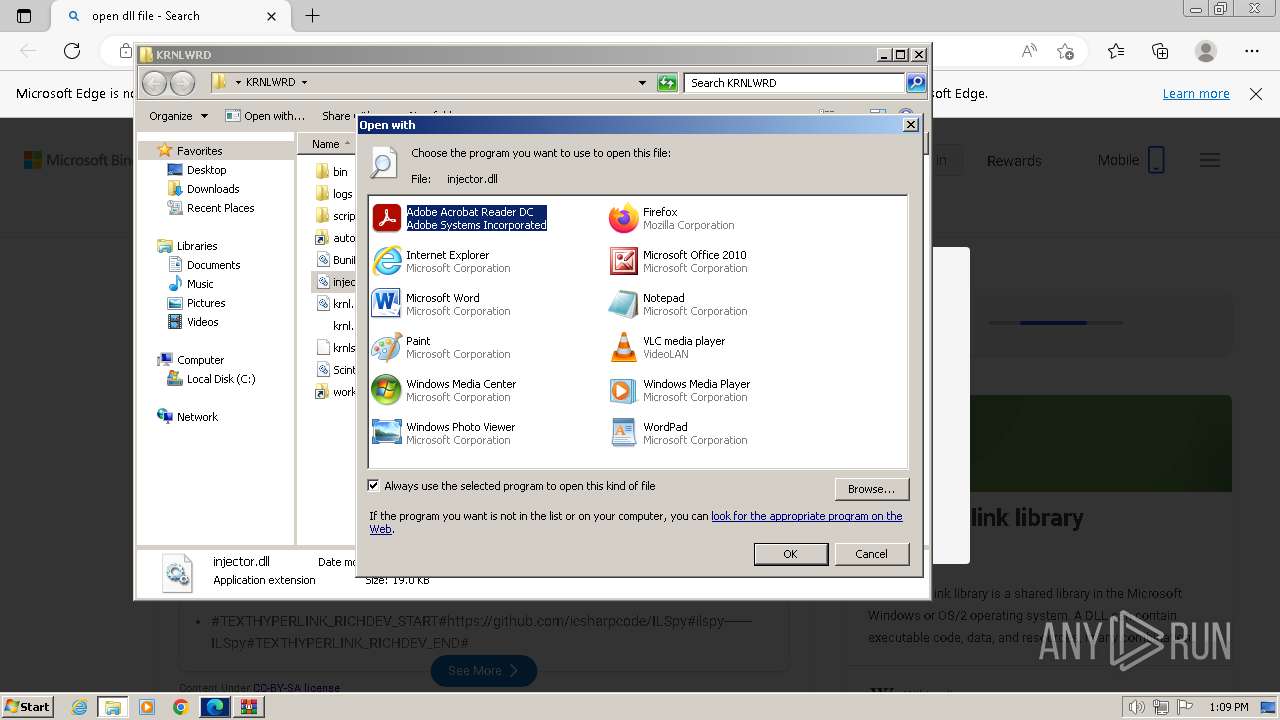Pick Internet Explorer icon in Open with
This screenshot has width=1280, height=720.
click(387, 261)
